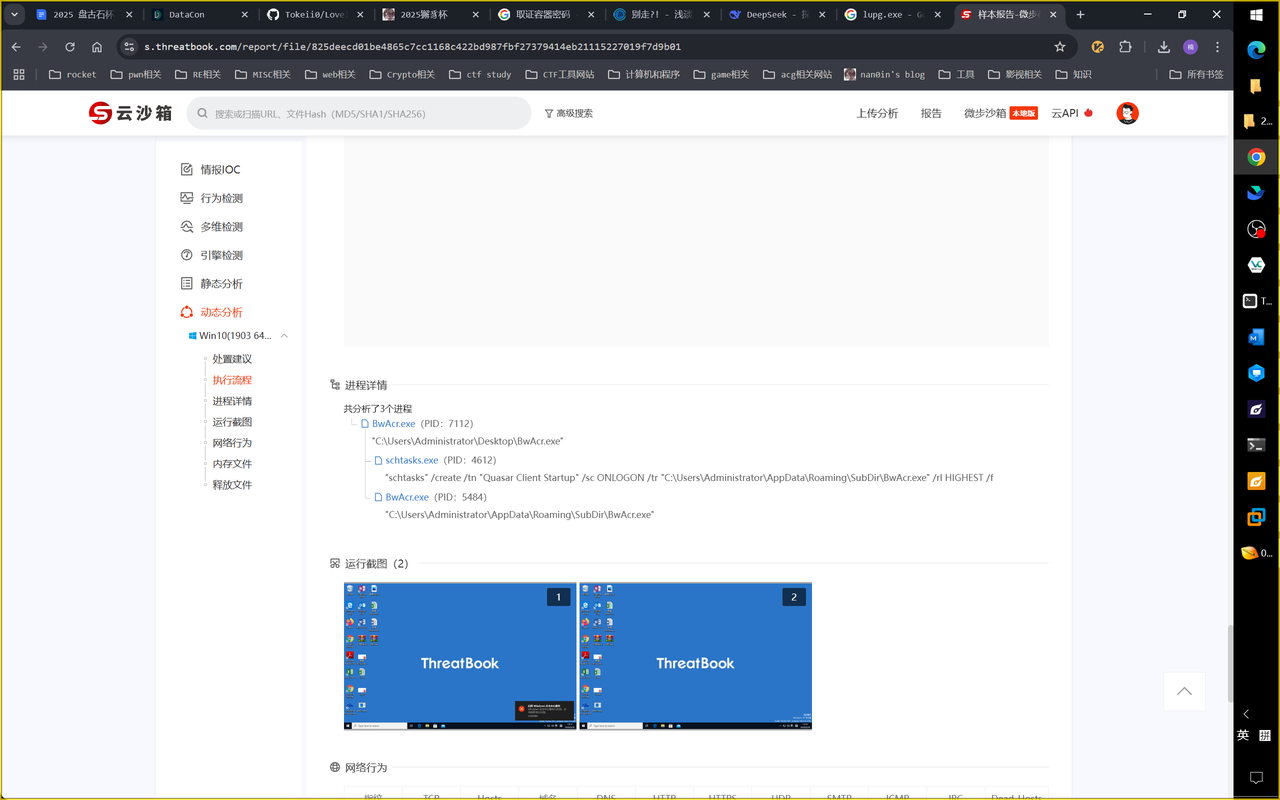Open the 所有书签 folder
This screenshot has width=1280, height=800.
point(1197,74)
